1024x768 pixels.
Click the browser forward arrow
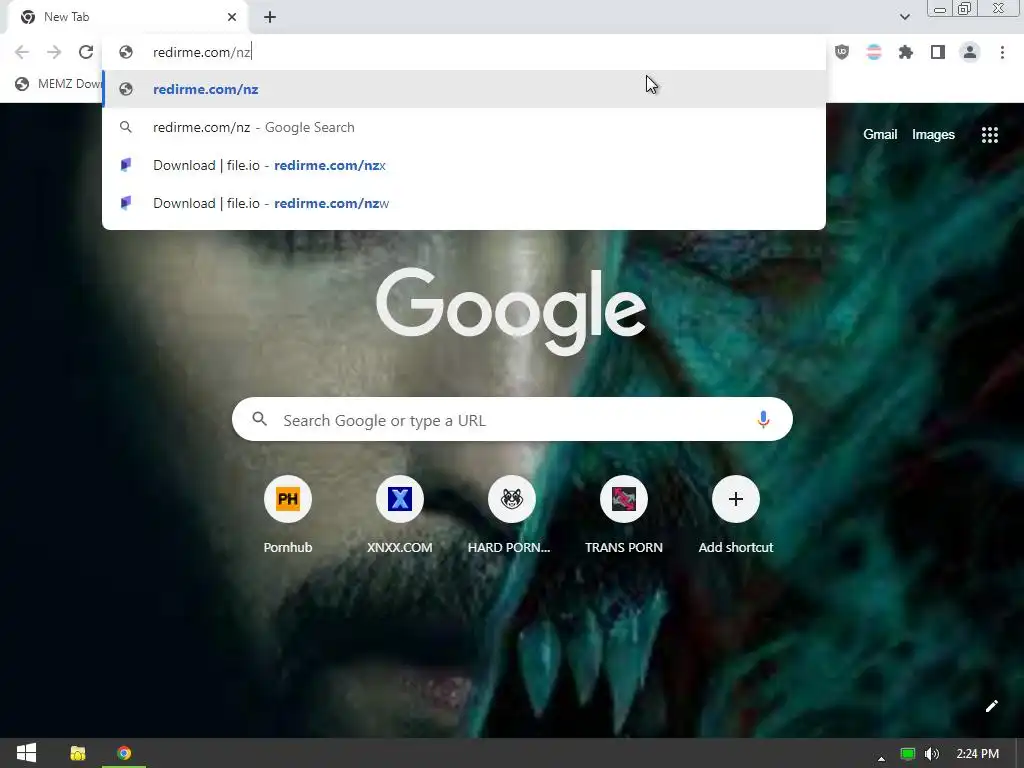coord(54,52)
